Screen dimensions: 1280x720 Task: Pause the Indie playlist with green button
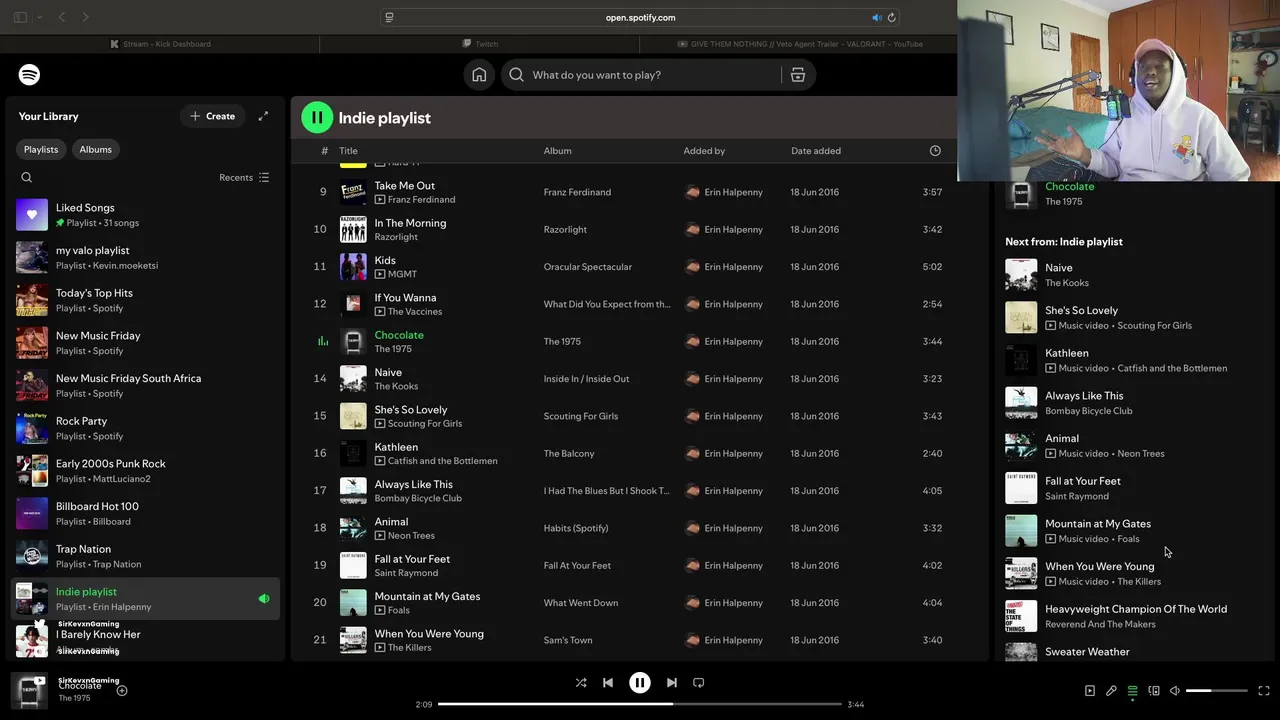point(317,118)
